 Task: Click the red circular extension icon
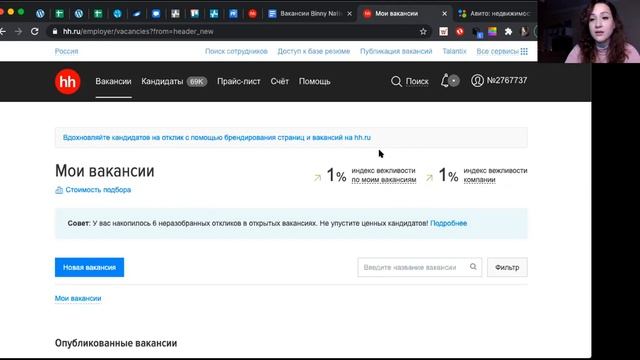(x=460, y=31)
